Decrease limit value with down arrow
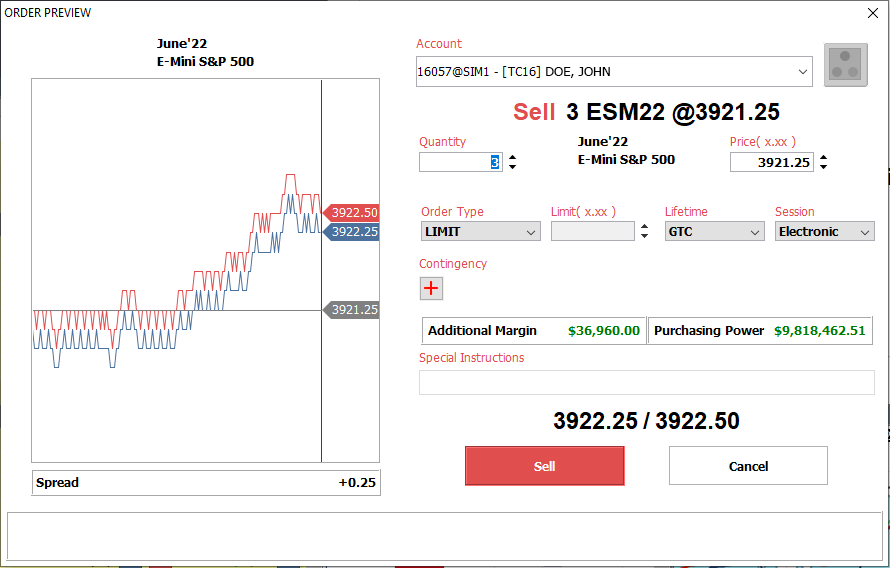This screenshot has width=890, height=568. 644,235
